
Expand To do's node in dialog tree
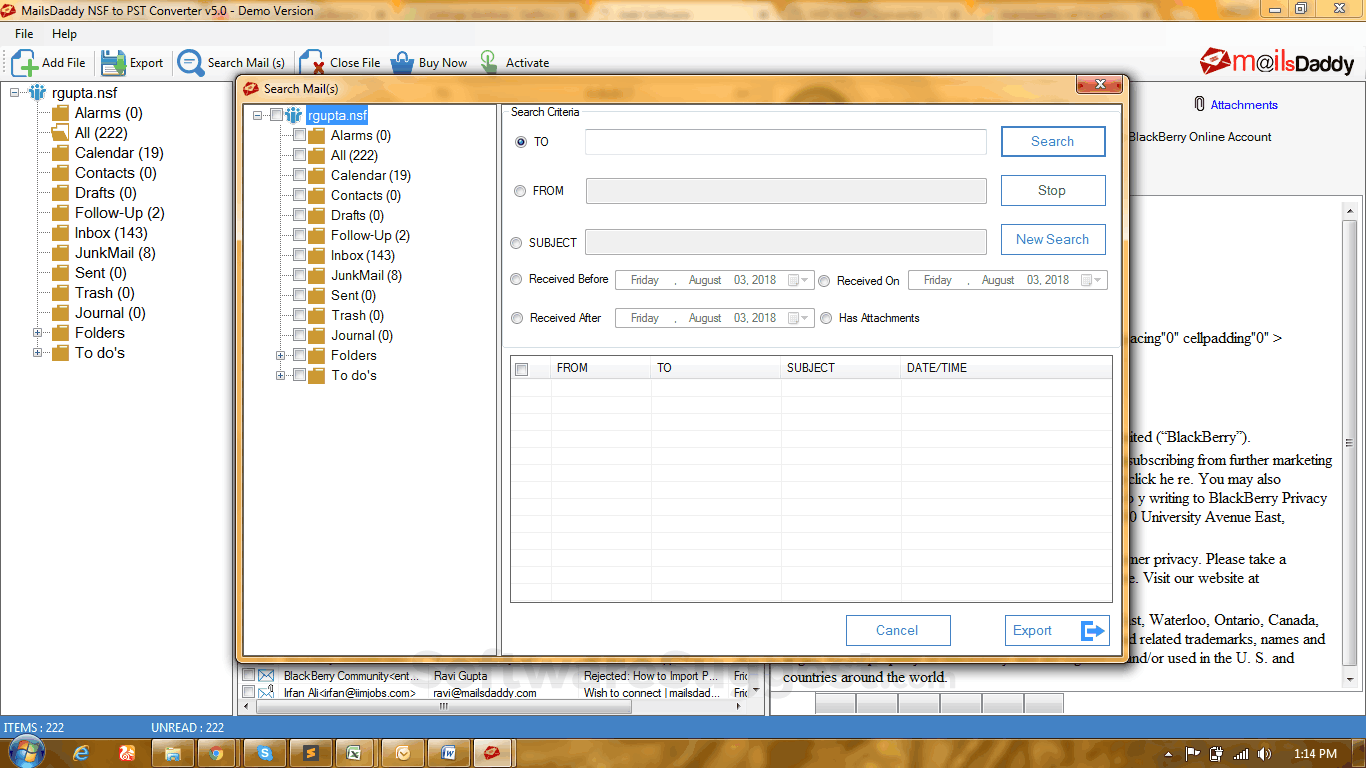click(281, 375)
